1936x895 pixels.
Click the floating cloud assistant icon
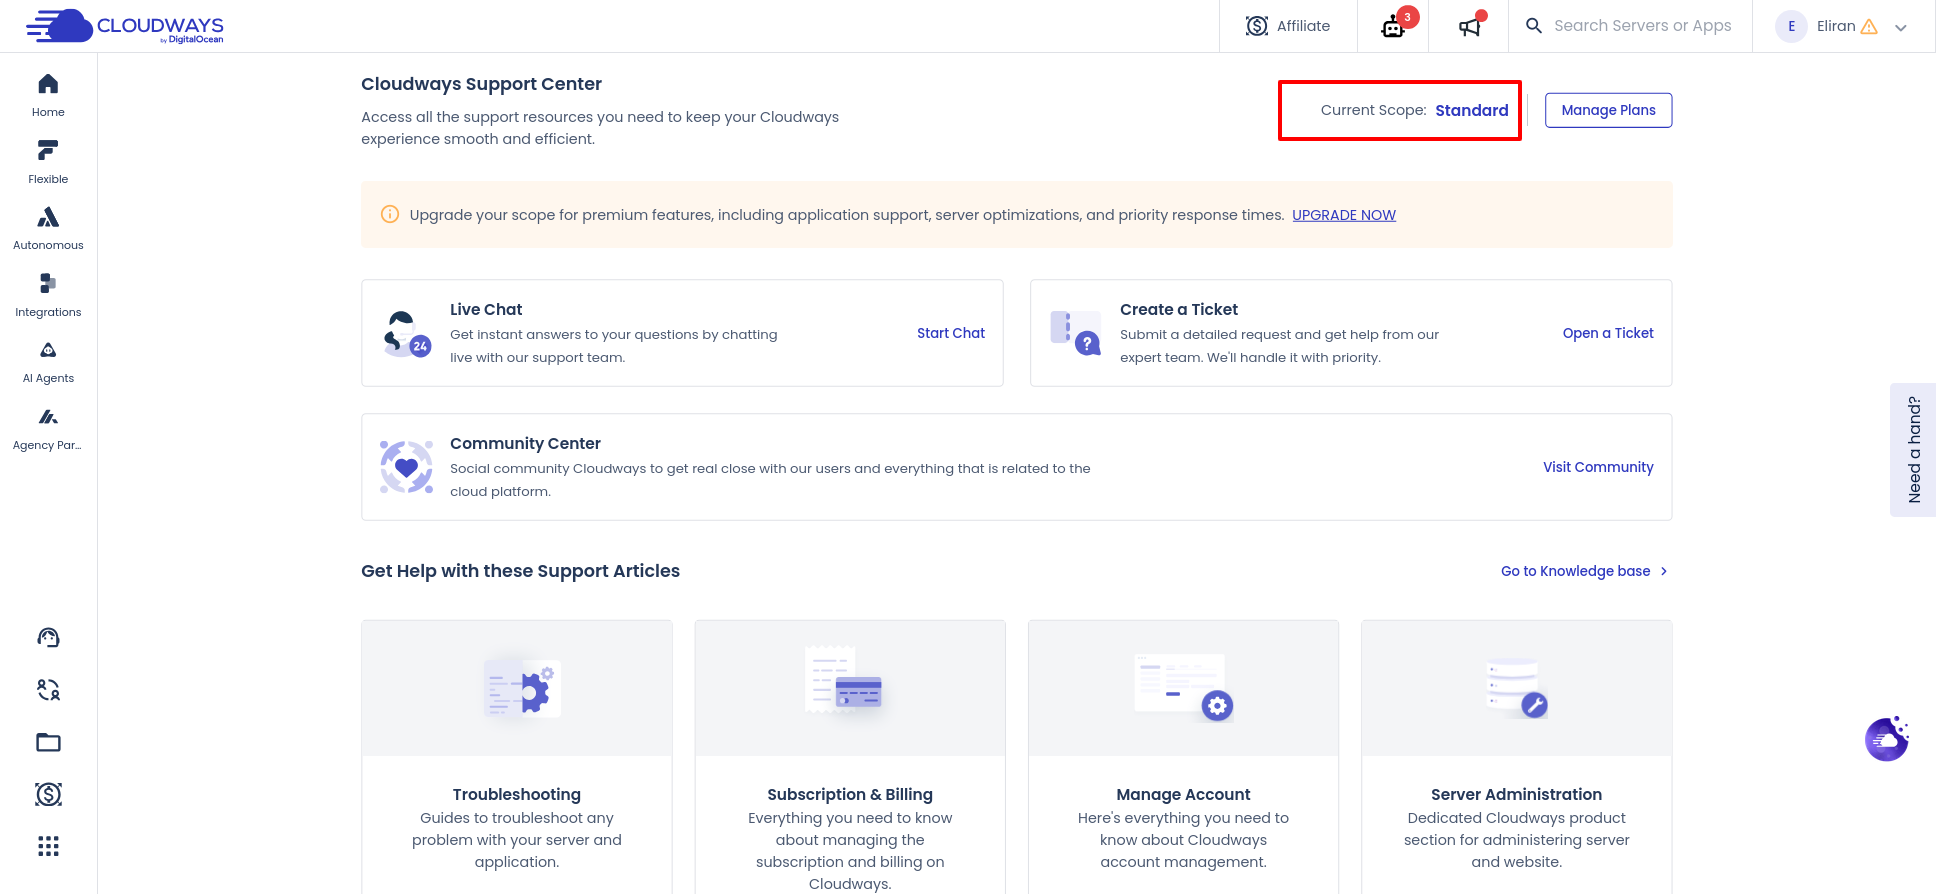[x=1887, y=739]
